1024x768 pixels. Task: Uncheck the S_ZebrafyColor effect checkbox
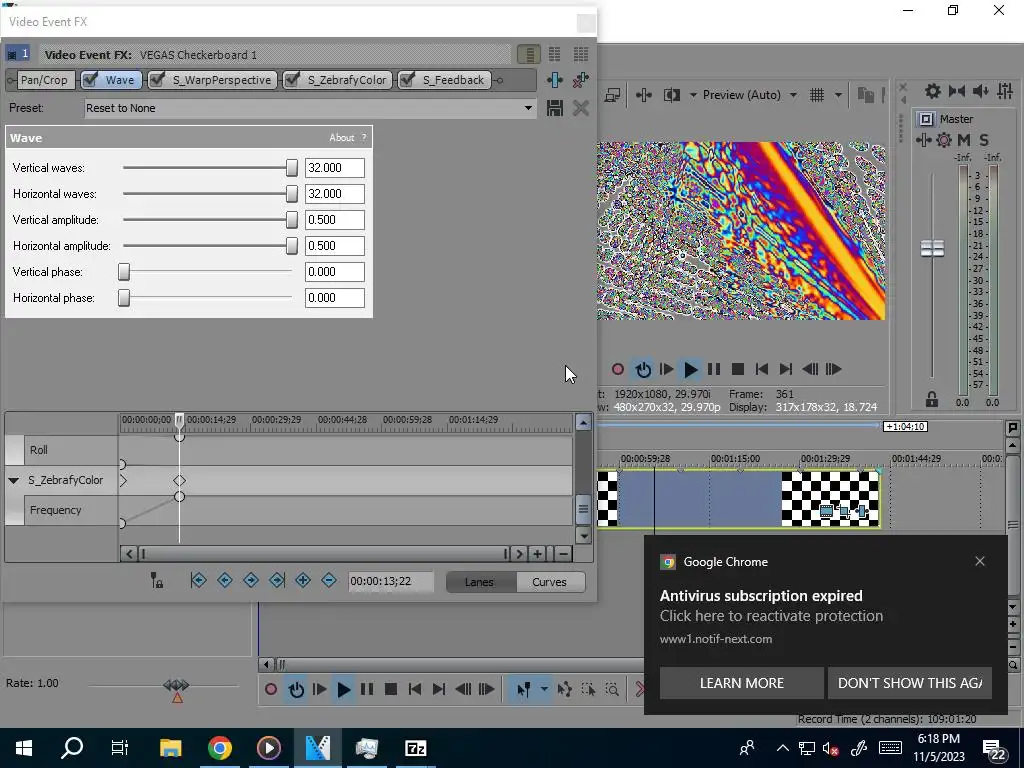[x=292, y=80]
